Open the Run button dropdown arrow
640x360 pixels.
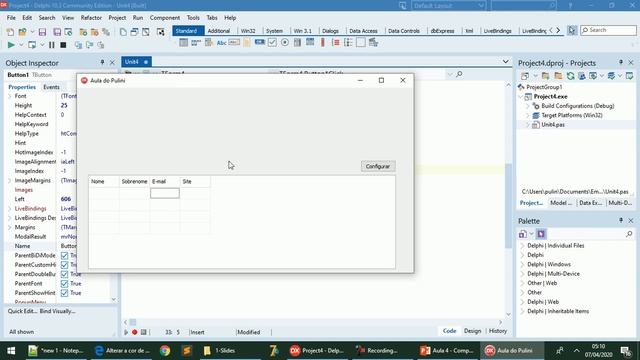click(x=21, y=45)
